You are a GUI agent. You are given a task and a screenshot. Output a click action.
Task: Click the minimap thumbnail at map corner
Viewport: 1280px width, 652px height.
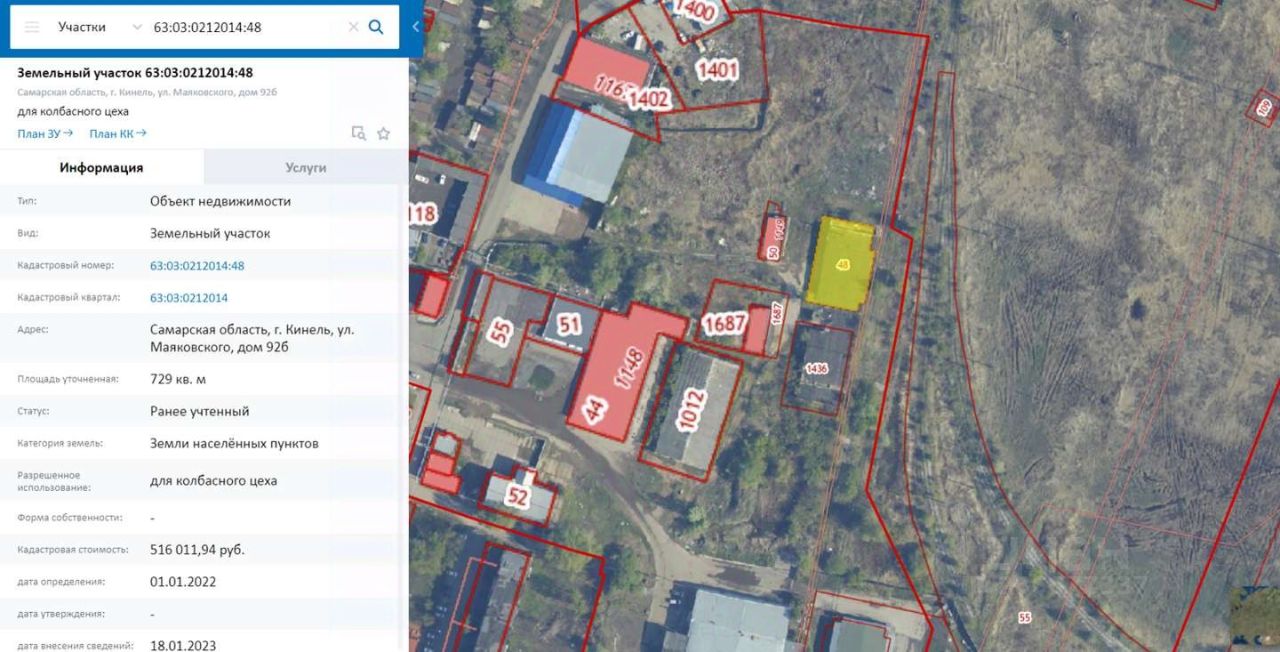pyautogui.click(x=1254, y=615)
